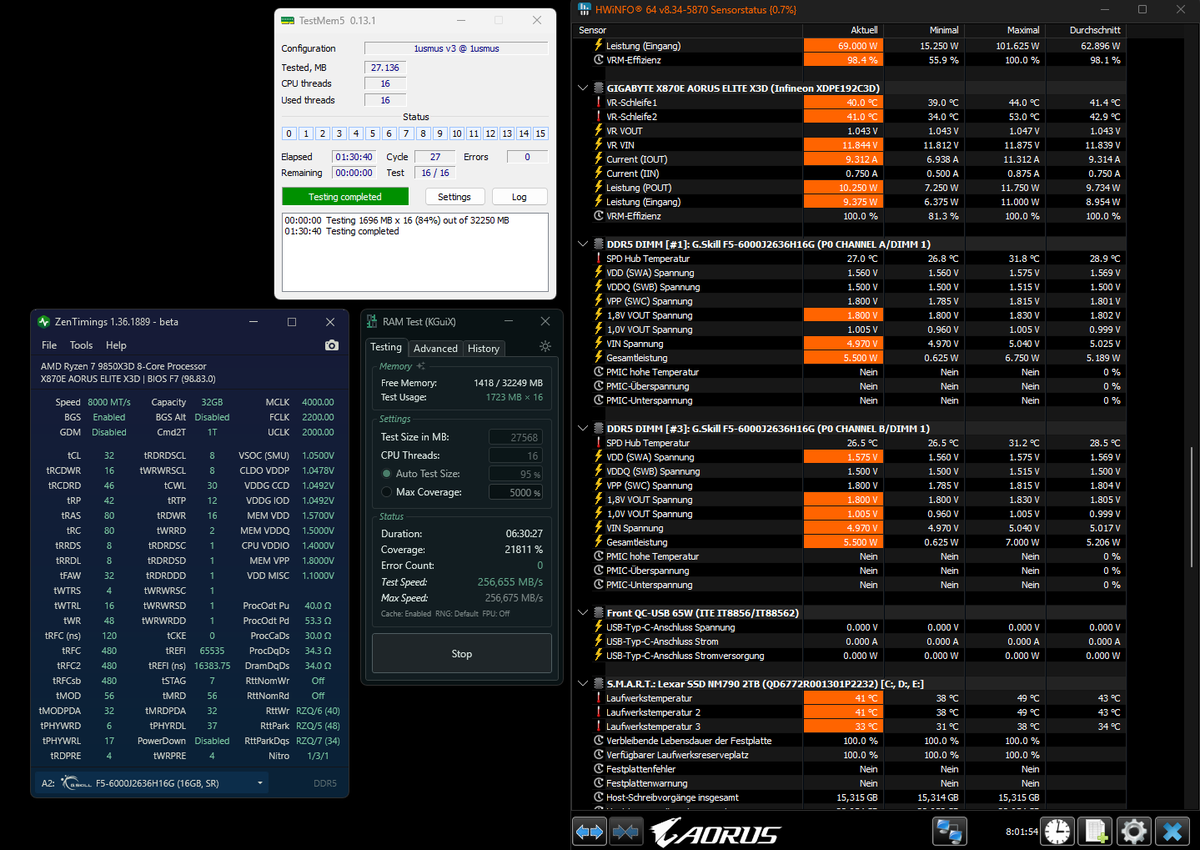Select the Auto Test Size radio button
This screenshot has width=1200, height=850.
coord(387,474)
